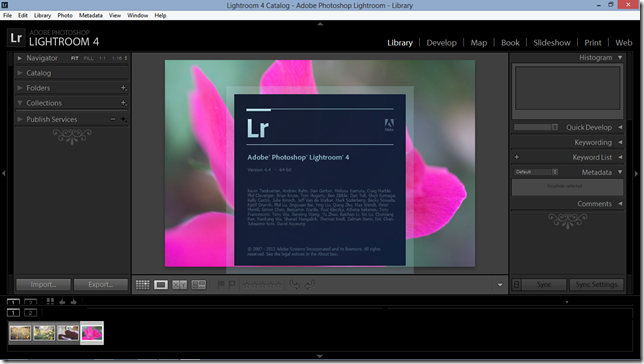Switch to the Develop module
The width and height of the screenshot is (644, 364).
(442, 43)
